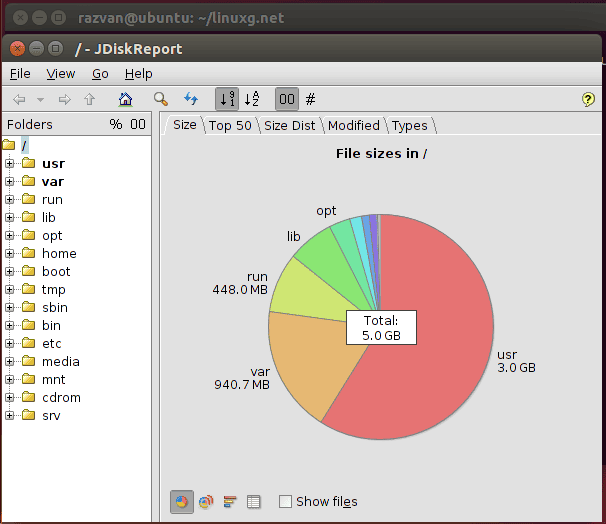The height and width of the screenshot is (524, 606).
Task: Switch to the Modified tab
Action: pyautogui.click(x=354, y=126)
